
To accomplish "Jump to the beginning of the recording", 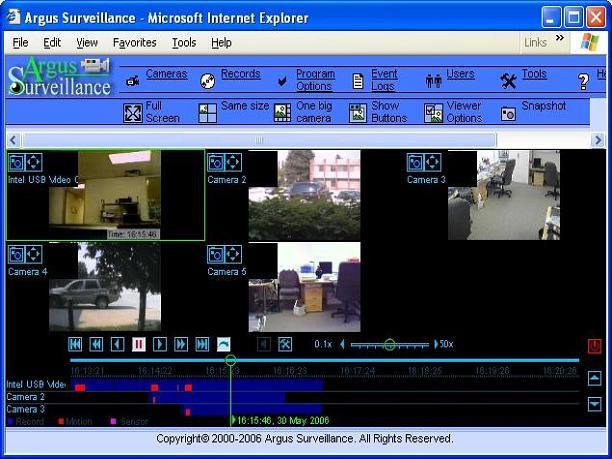I will tap(75, 344).
